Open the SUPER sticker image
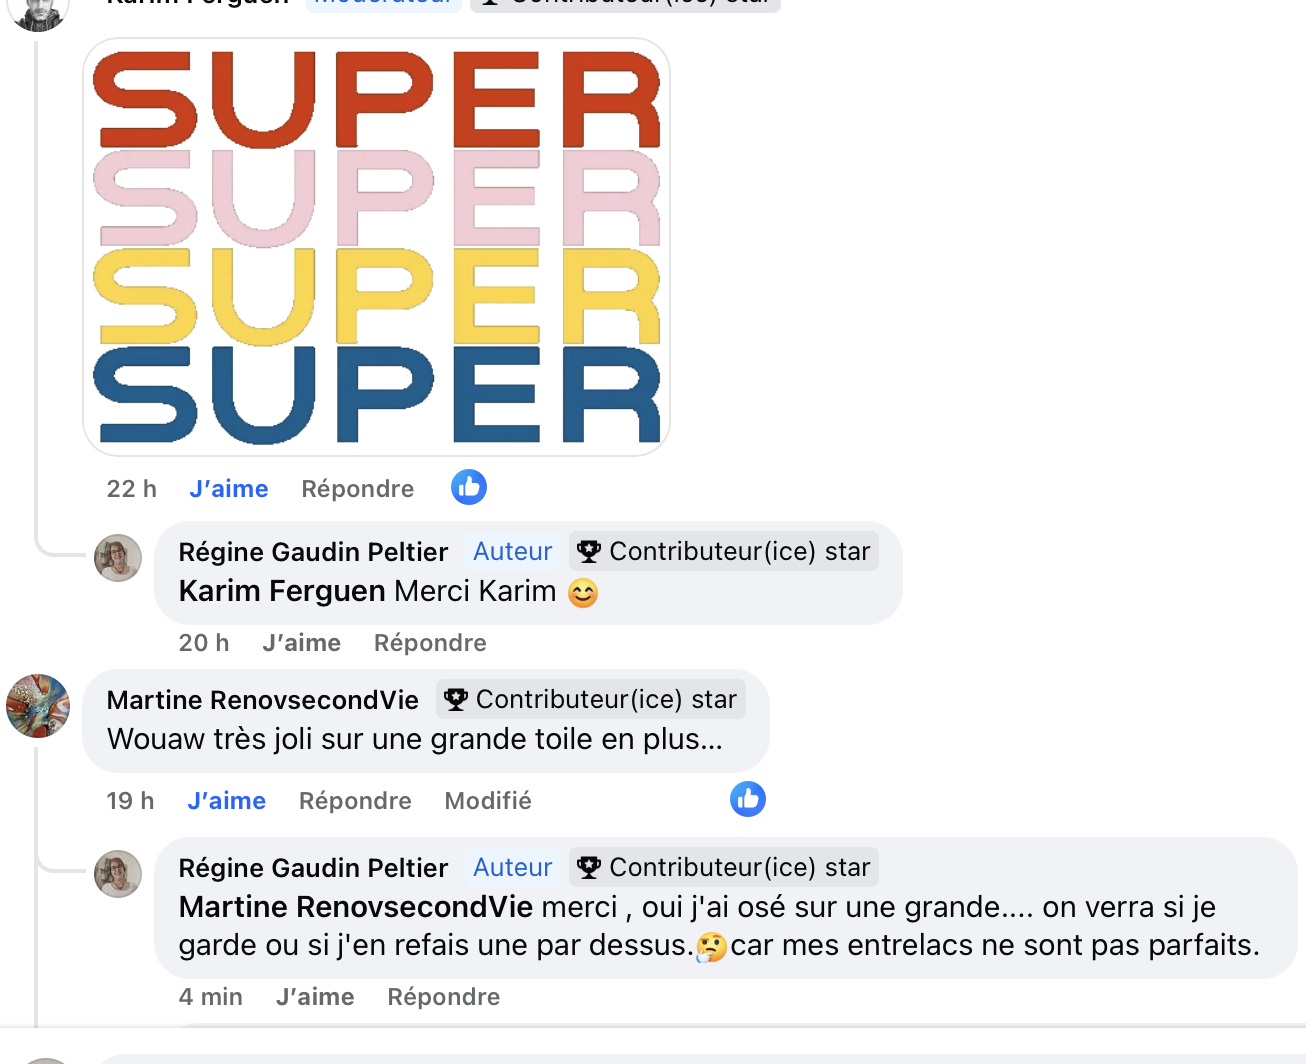 376,247
